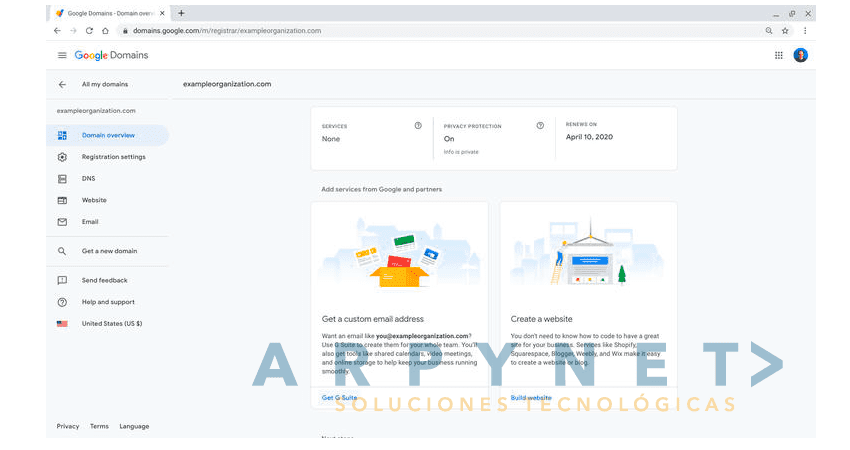Open the Chrome three-dot menu
Screen dimensions: 850x450
tap(805, 31)
